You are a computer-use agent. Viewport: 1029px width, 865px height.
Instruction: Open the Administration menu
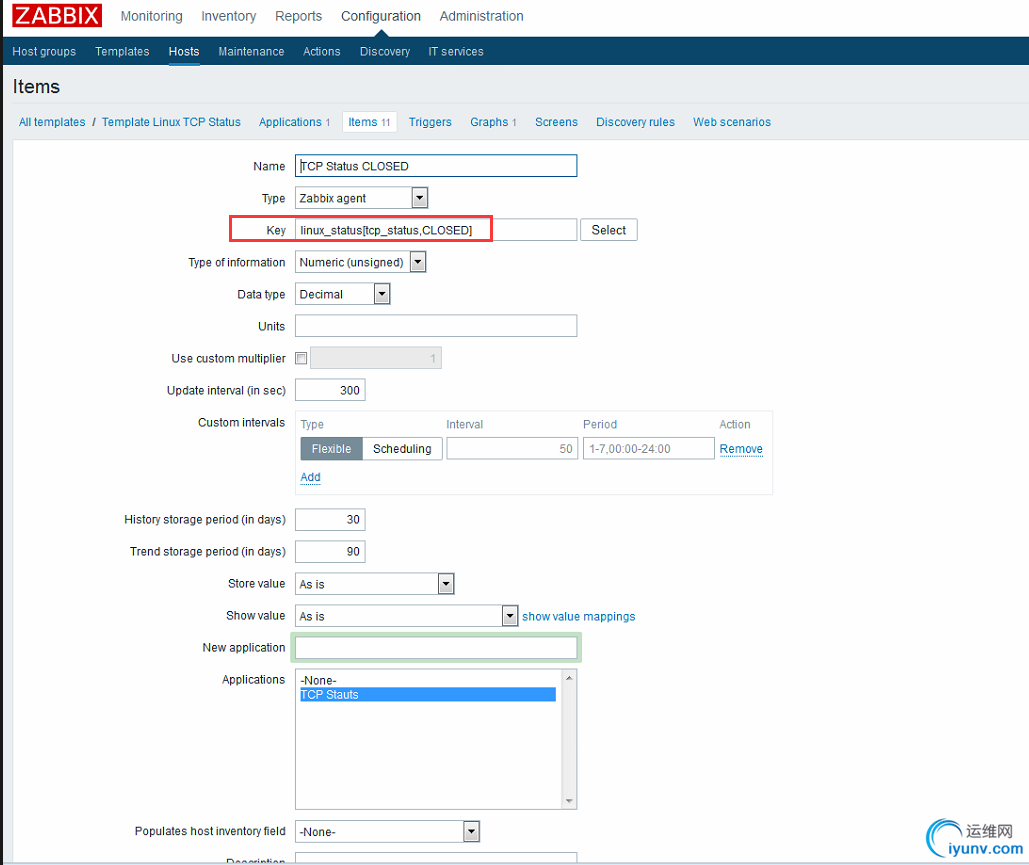click(x=482, y=16)
